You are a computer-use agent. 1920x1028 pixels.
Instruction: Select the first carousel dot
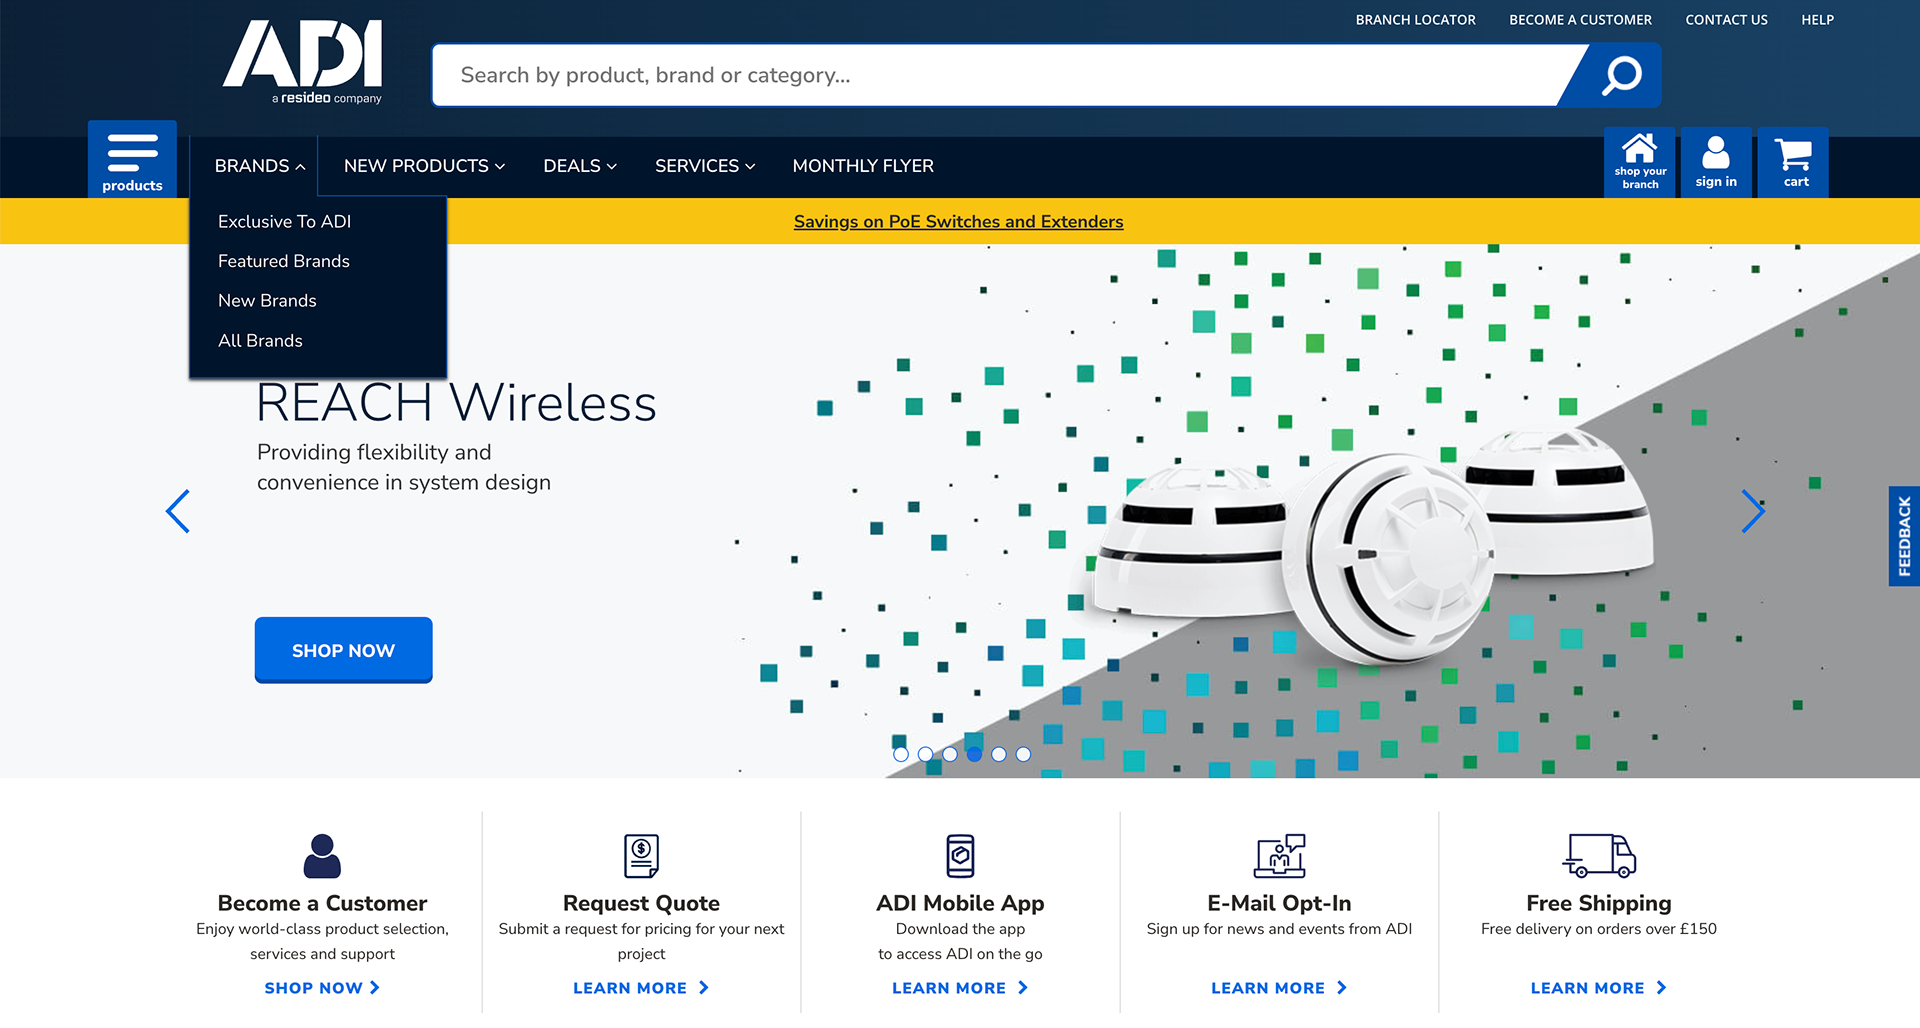901,754
